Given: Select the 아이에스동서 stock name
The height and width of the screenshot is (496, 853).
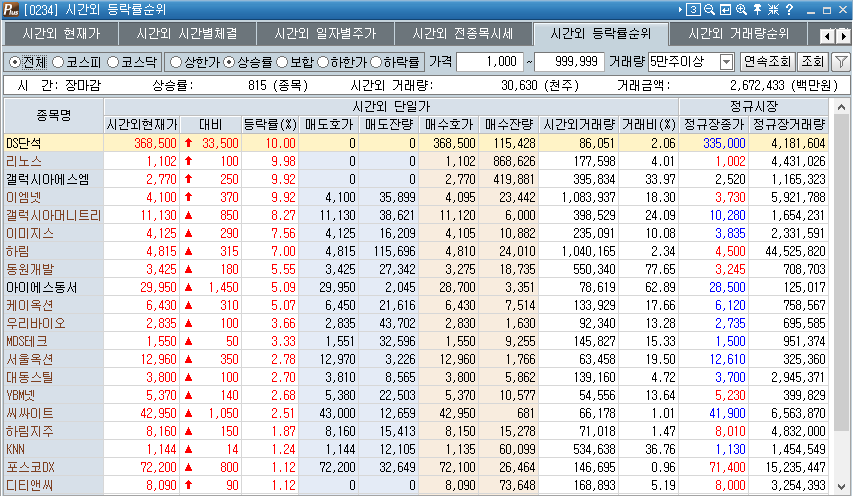Looking at the screenshot, I should click(41, 287).
